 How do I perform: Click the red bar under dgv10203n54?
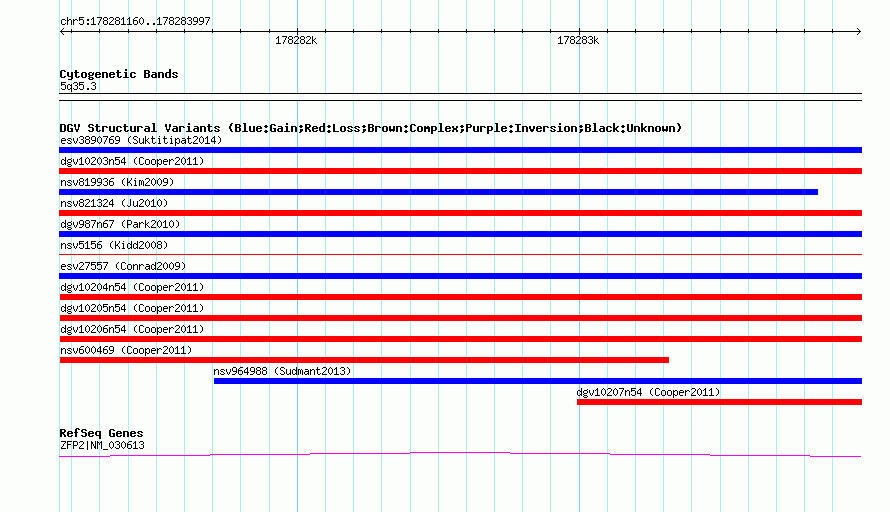[460, 171]
